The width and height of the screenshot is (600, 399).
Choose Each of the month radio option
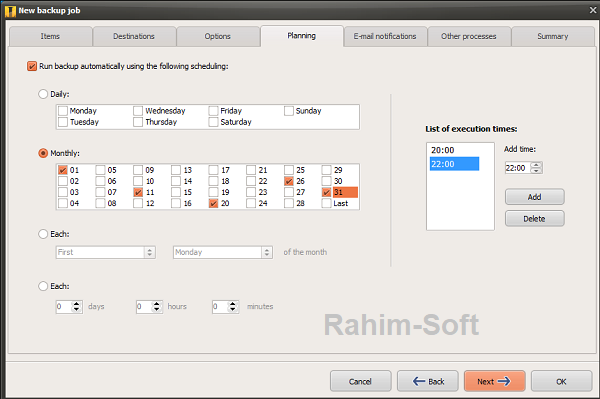pyautogui.click(x=43, y=234)
